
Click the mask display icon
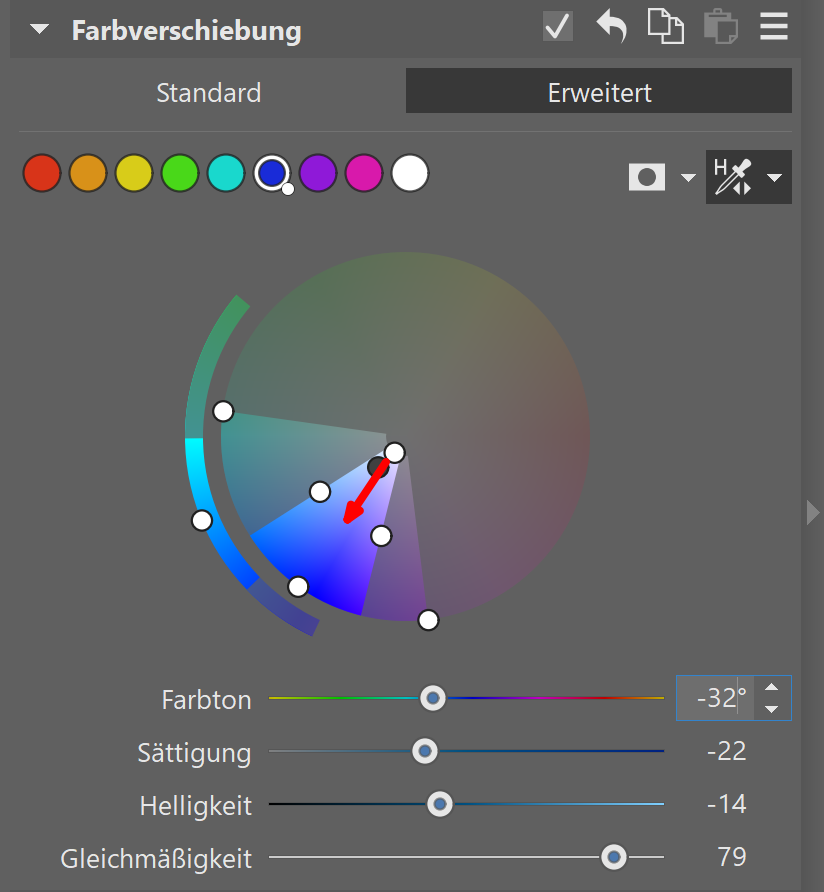click(x=647, y=178)
